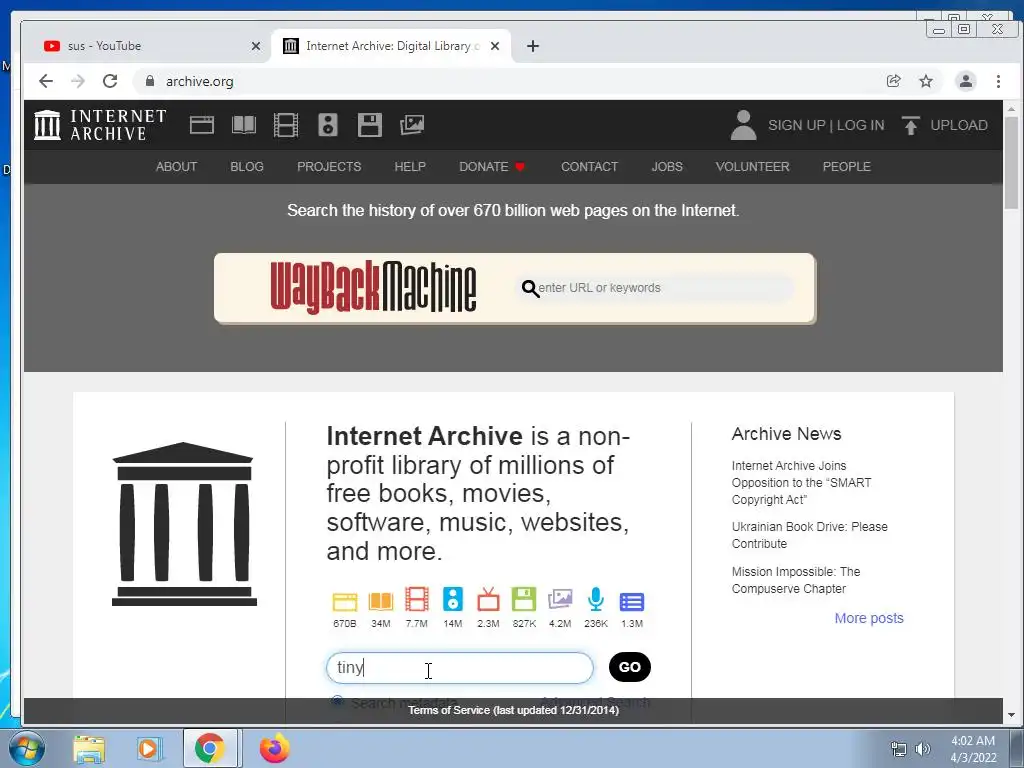Click the archive search box containing tiny
Image resolution: width=1024 pixels, height=768 pixels.
coord(460,667)
